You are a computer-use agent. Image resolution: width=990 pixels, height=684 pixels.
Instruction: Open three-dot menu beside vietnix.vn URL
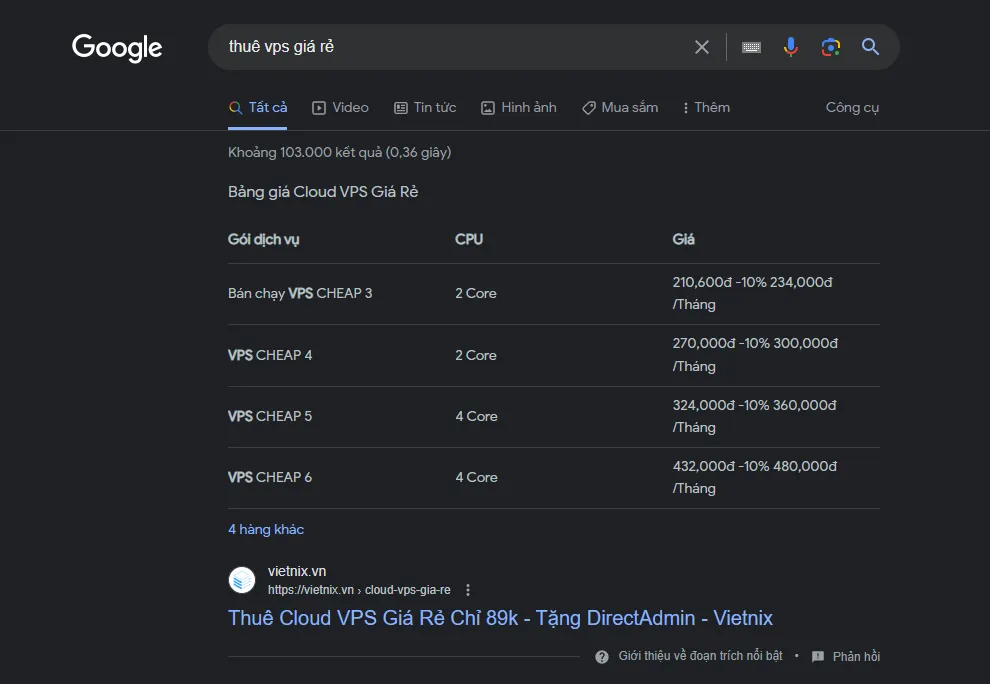pos(468,590)
